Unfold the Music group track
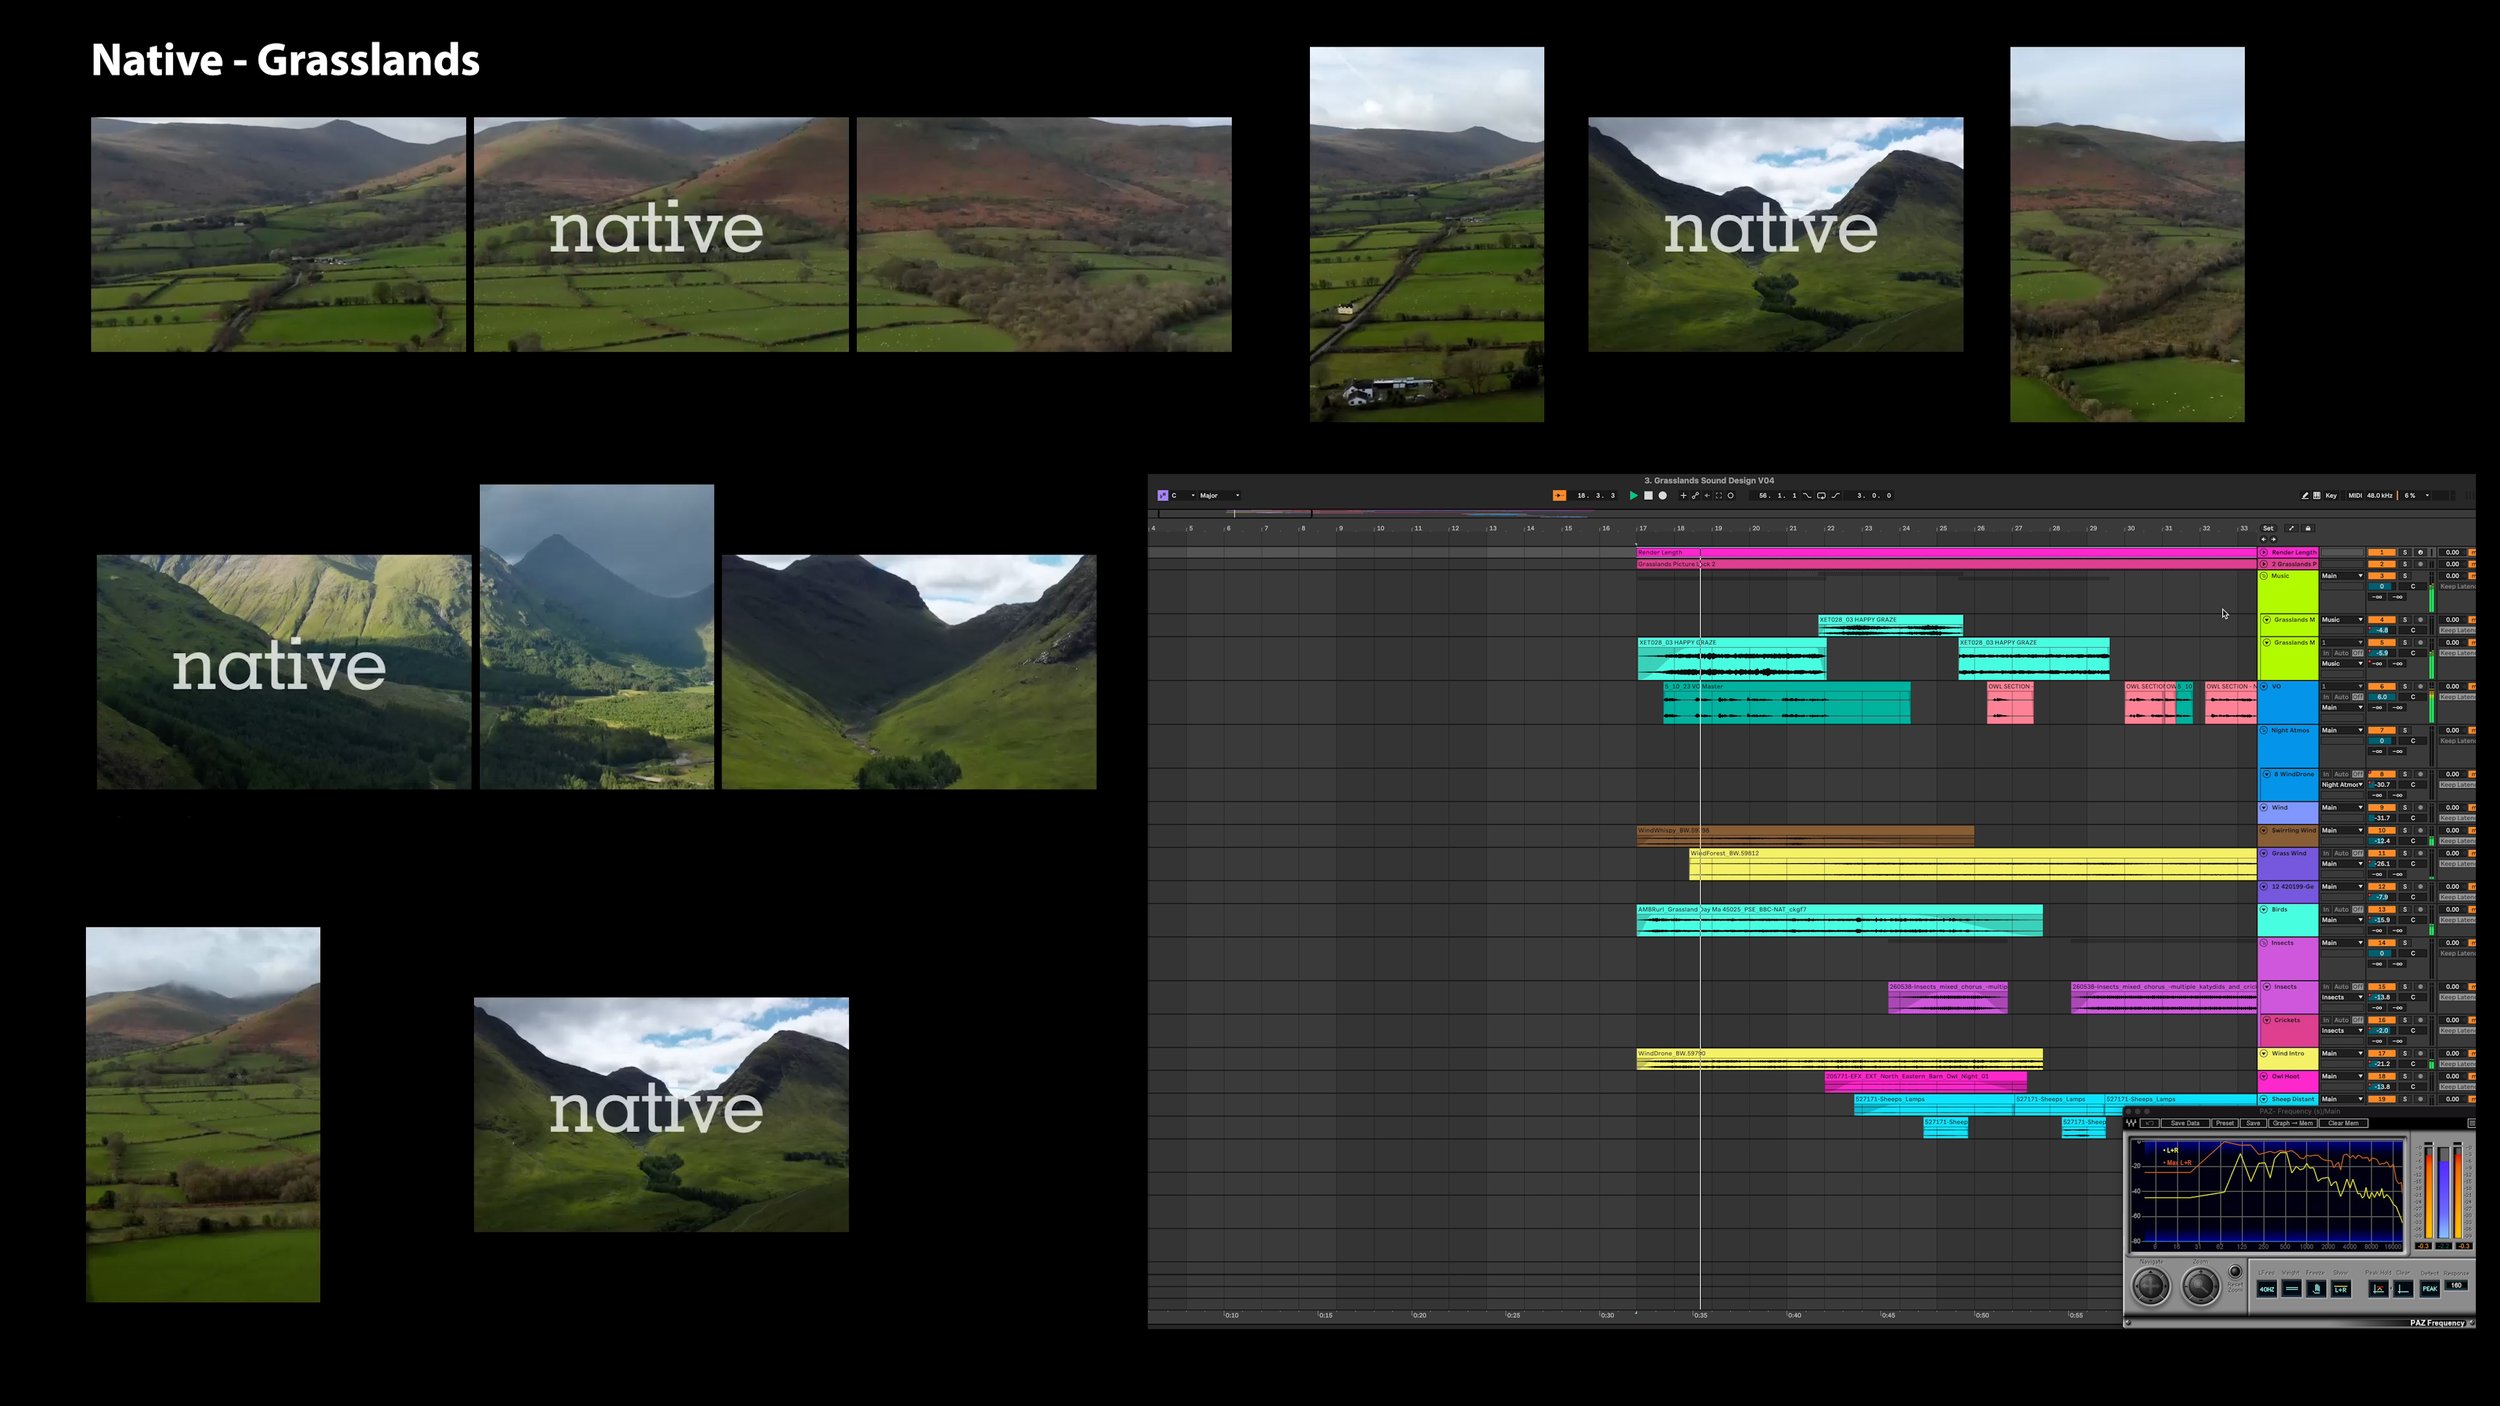This screenshot has width=2500, height=1406. coord(2264,576)
